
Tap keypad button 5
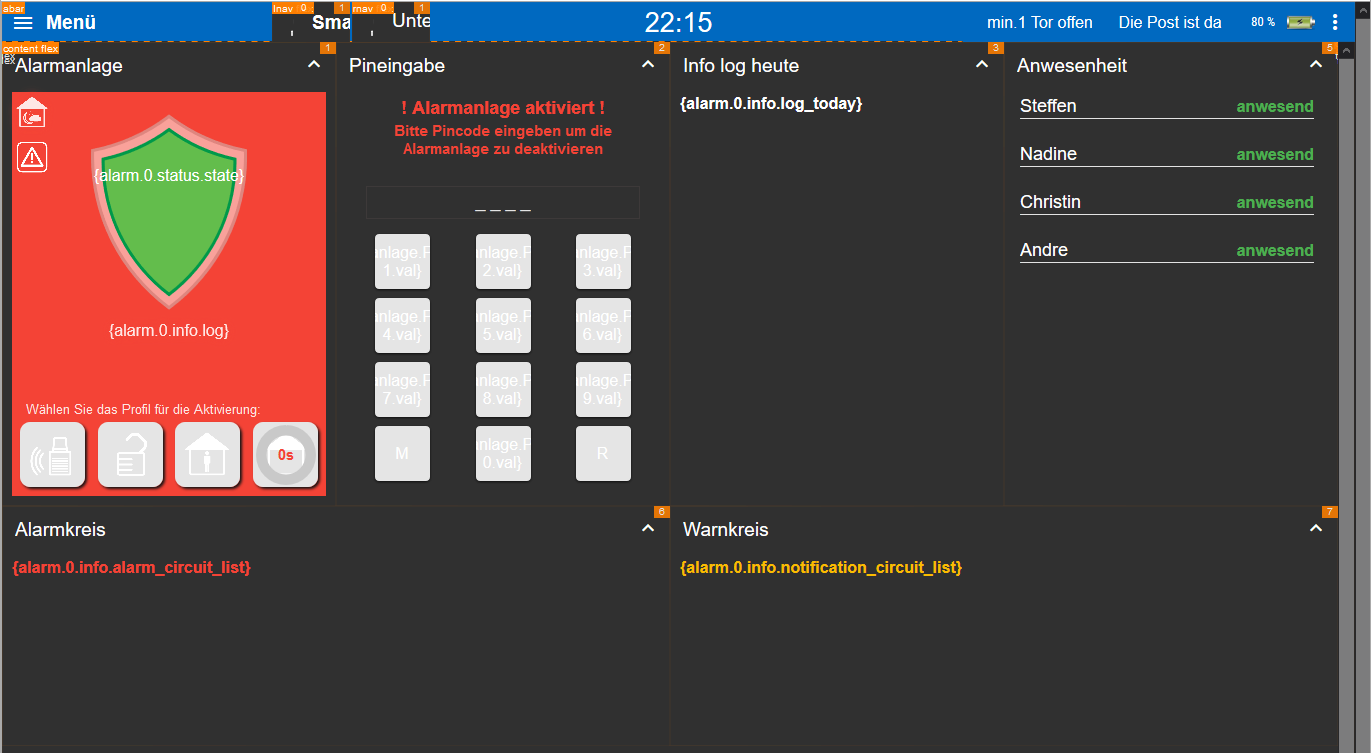(x=503, y=326)
